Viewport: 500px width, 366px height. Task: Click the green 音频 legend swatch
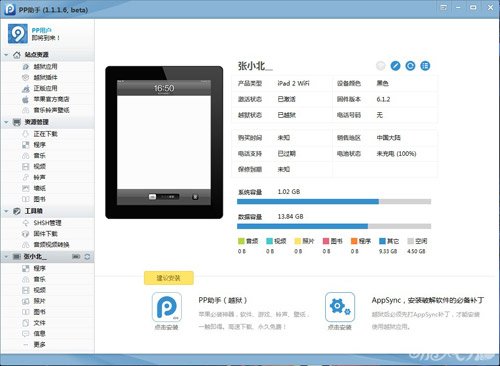pos(241,241)
